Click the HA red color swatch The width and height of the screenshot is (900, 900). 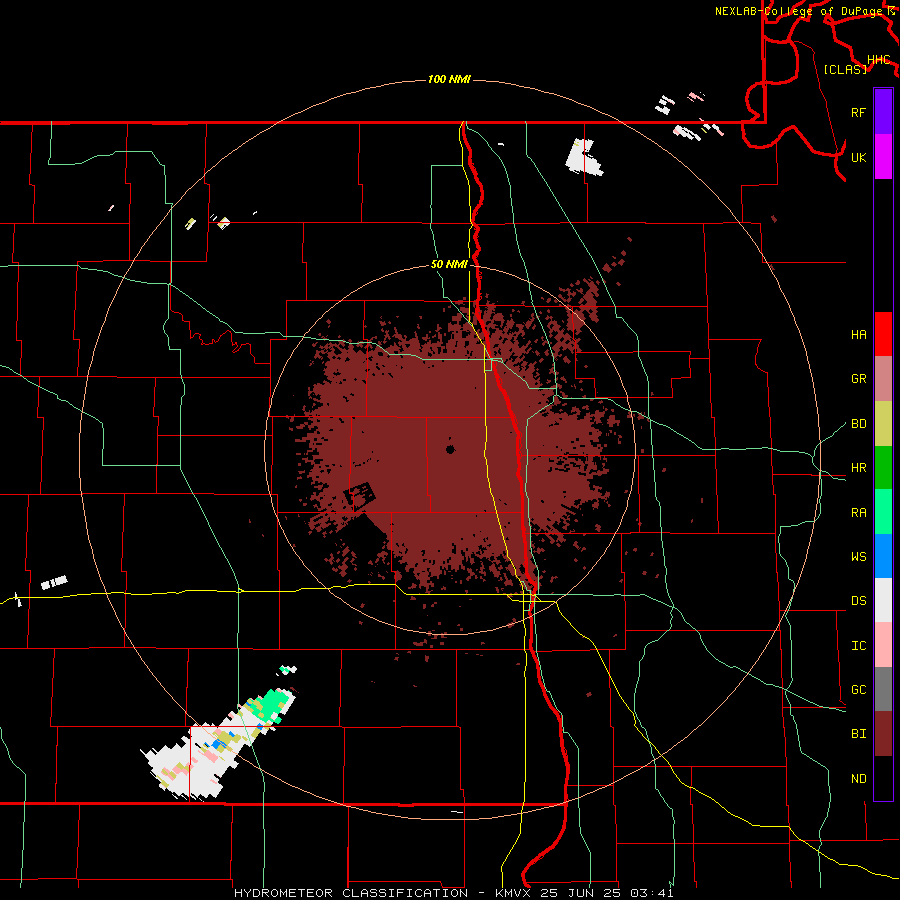[x=883, y=334]
